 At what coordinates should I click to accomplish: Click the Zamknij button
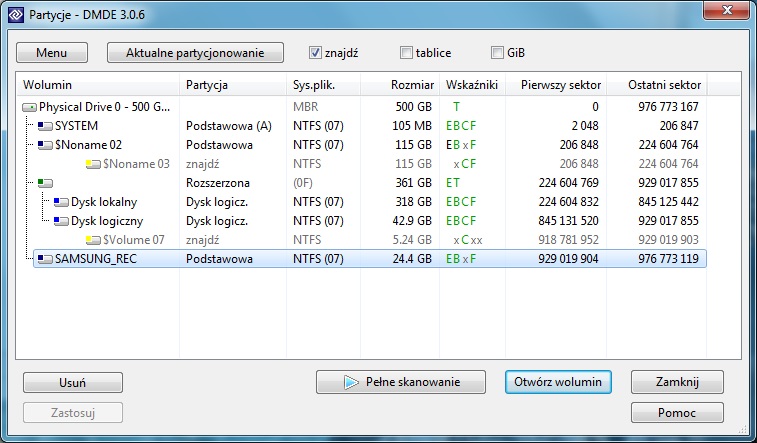(677, 382)
